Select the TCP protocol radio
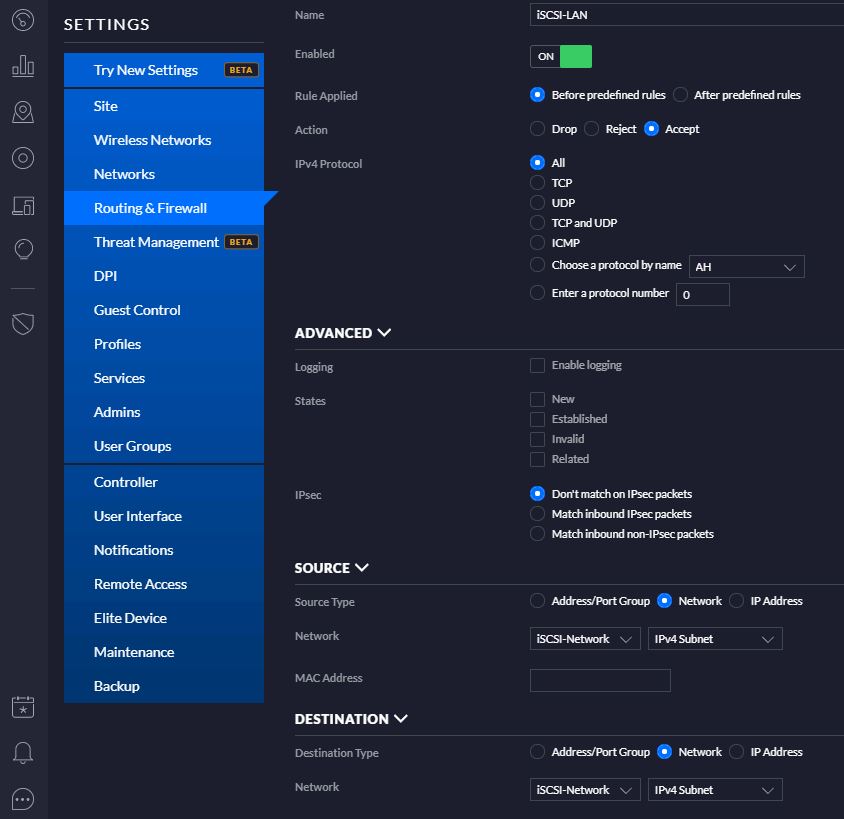 [x=537, y=183]
